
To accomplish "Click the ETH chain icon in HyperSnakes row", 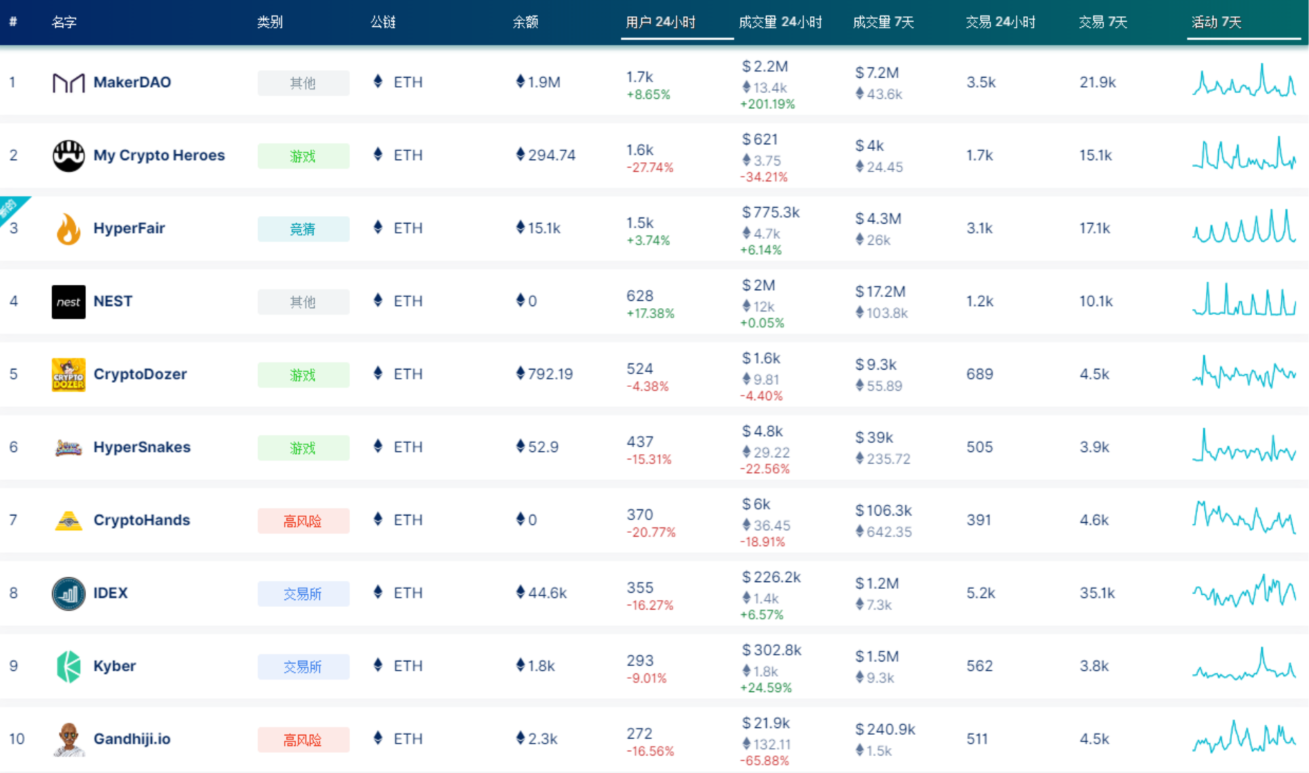I will coord(378,447).
